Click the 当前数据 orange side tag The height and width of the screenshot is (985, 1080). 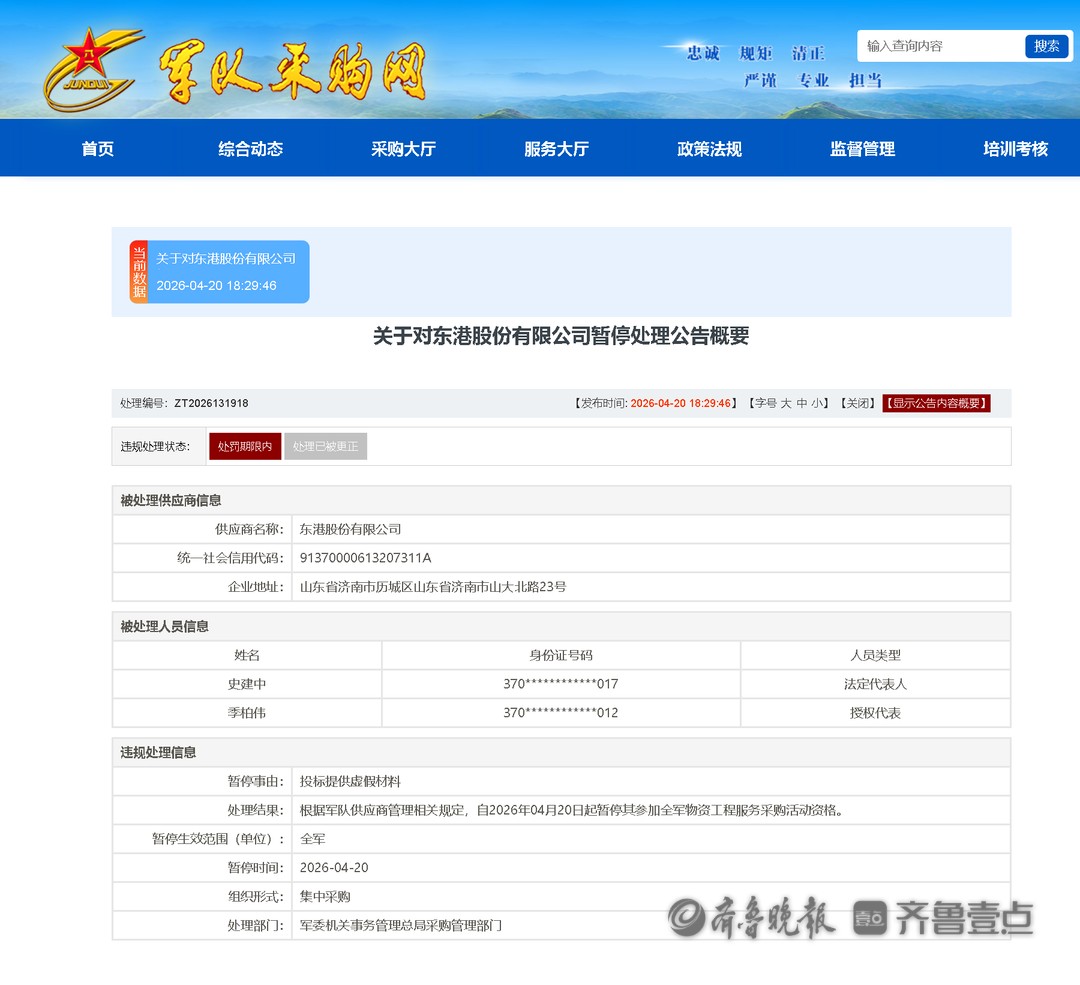pyautogui.click(x=138, y=272)
